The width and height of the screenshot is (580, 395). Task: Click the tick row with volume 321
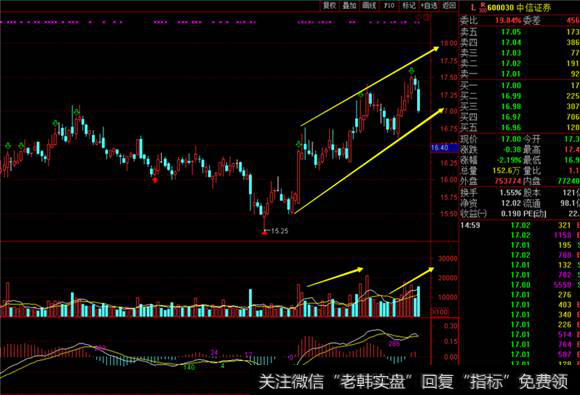(x=519, y=225)
